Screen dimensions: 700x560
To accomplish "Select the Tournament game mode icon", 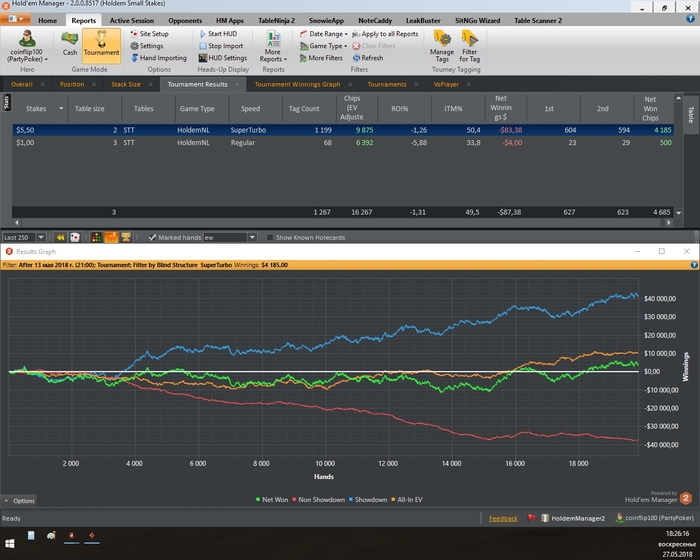I will pos(101,45).
